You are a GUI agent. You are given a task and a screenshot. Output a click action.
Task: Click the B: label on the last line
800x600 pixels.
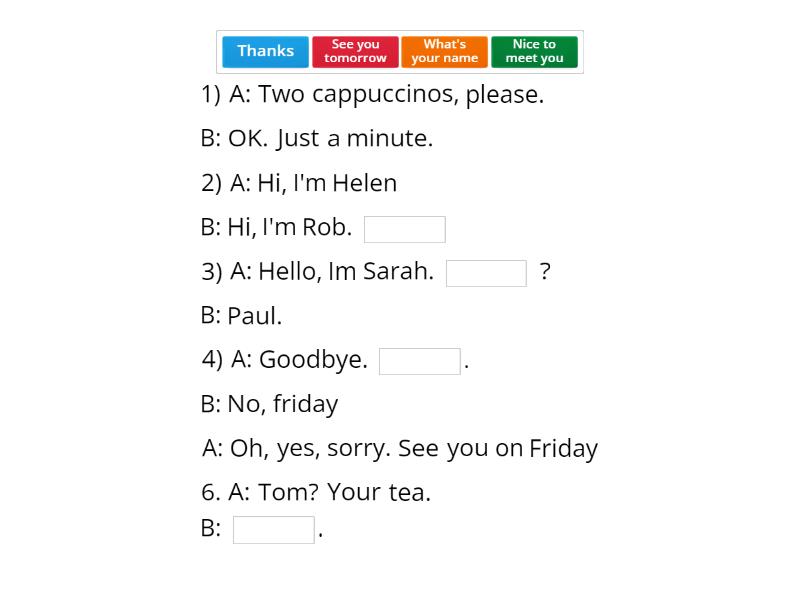click(211, 529)
